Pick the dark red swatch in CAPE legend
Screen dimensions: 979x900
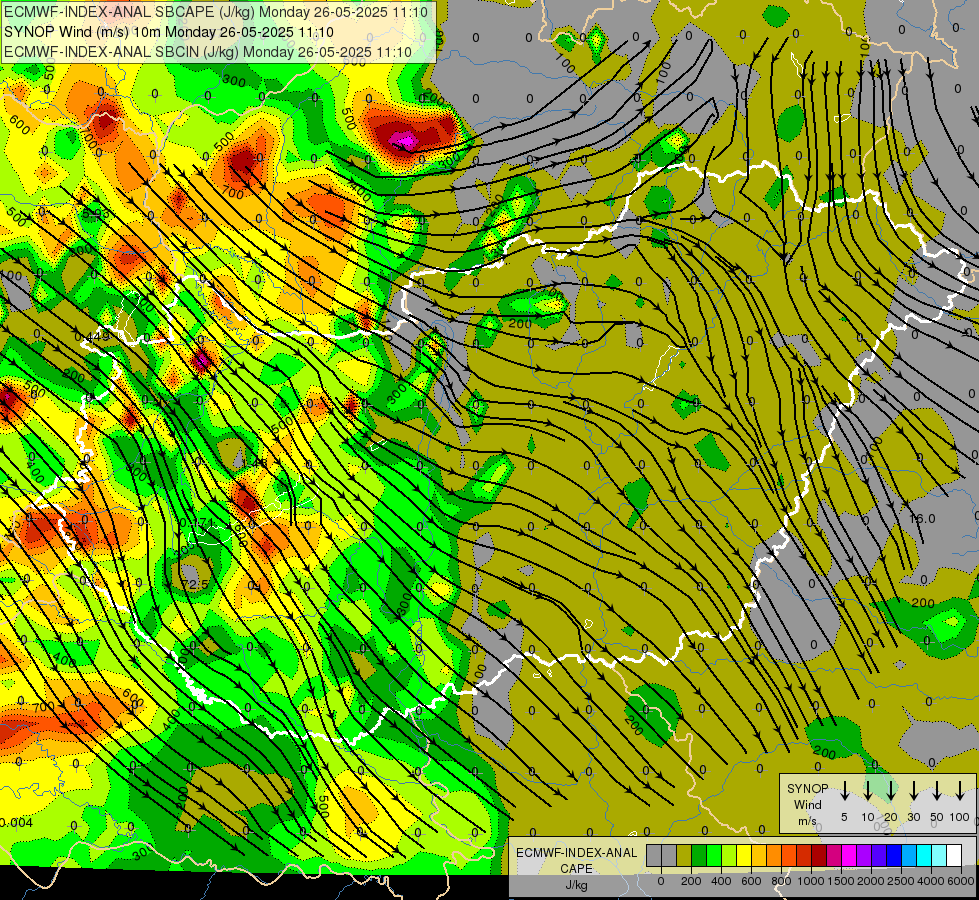click(819, 855)
